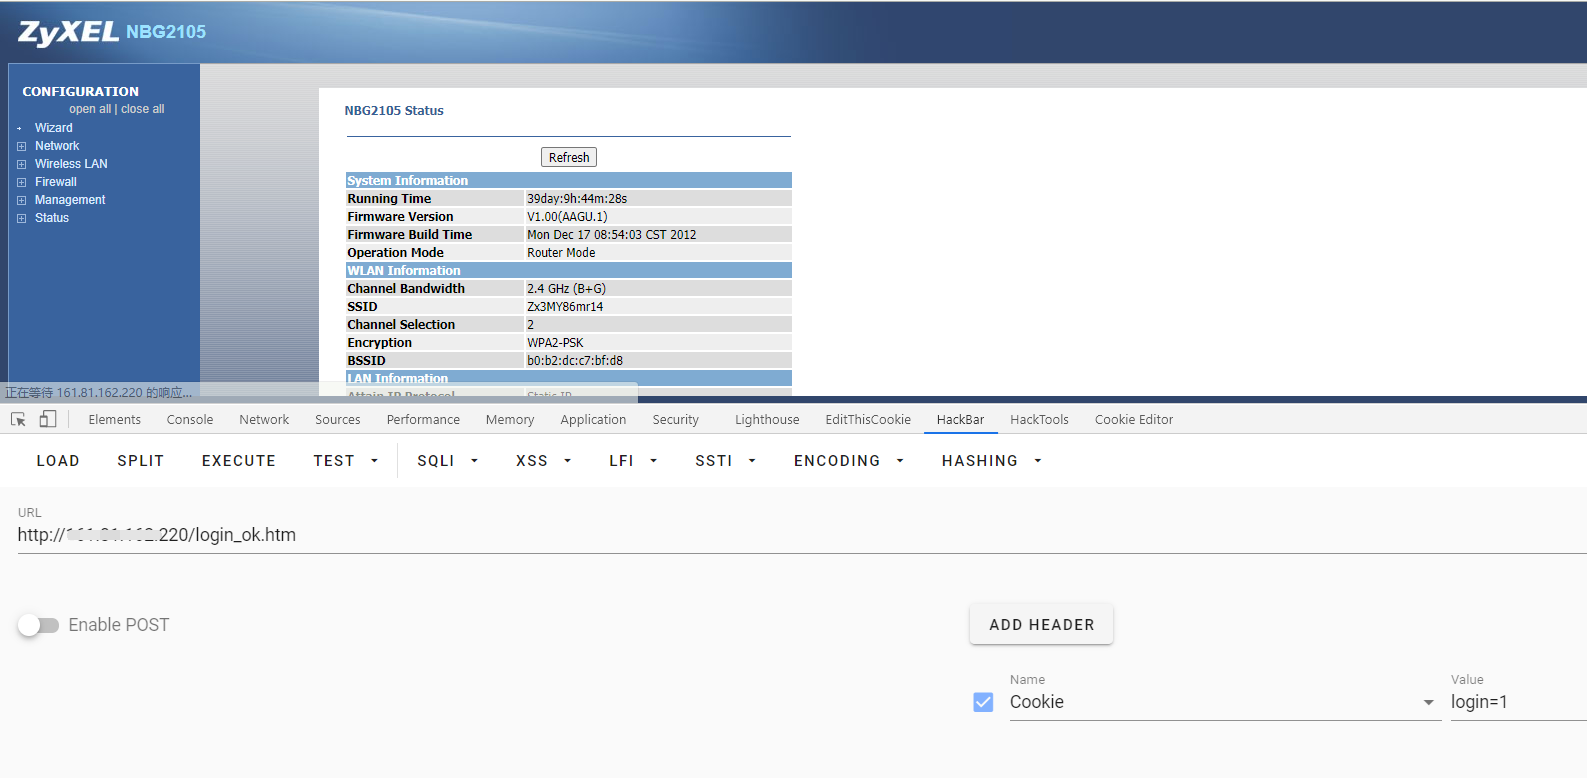Open the HASHING dropdown menu

pyautogui.click(x=990, y=461)
